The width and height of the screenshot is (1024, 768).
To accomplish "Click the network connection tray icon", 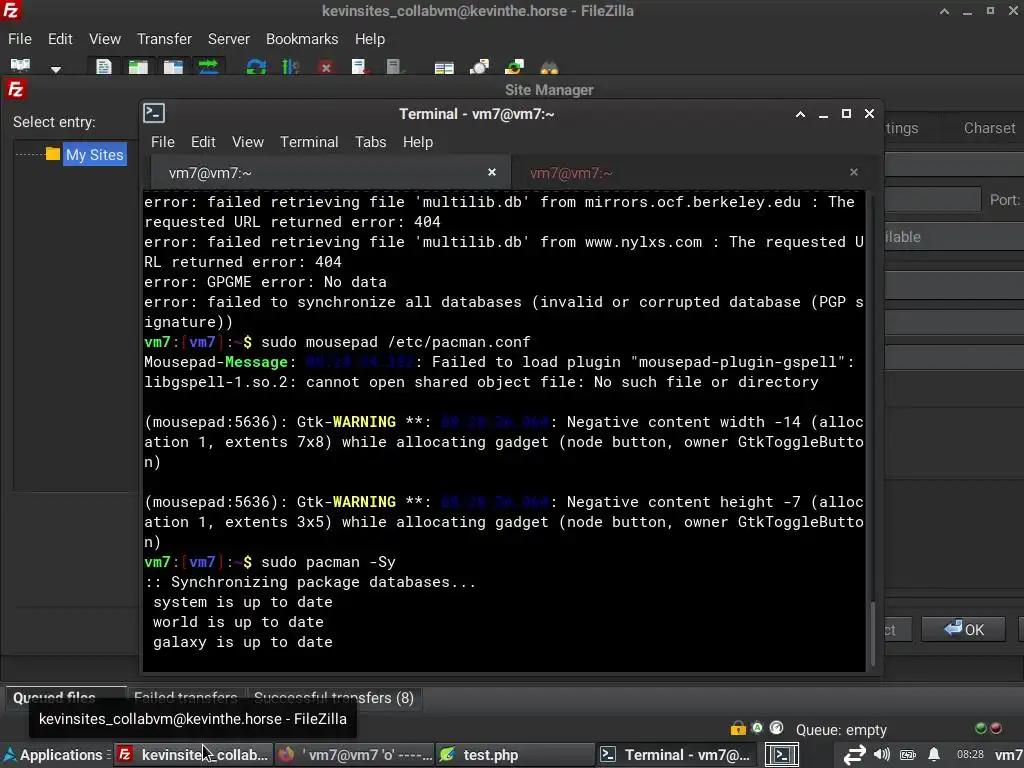I will click(854, 755).
